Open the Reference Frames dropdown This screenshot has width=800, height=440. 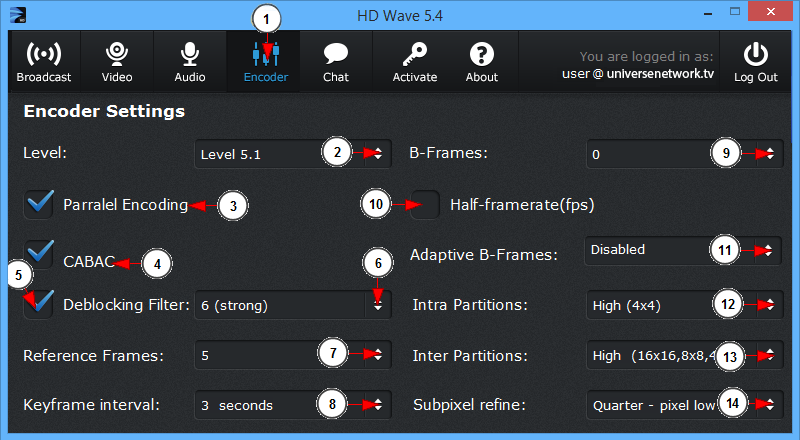[x=293, y=355]
